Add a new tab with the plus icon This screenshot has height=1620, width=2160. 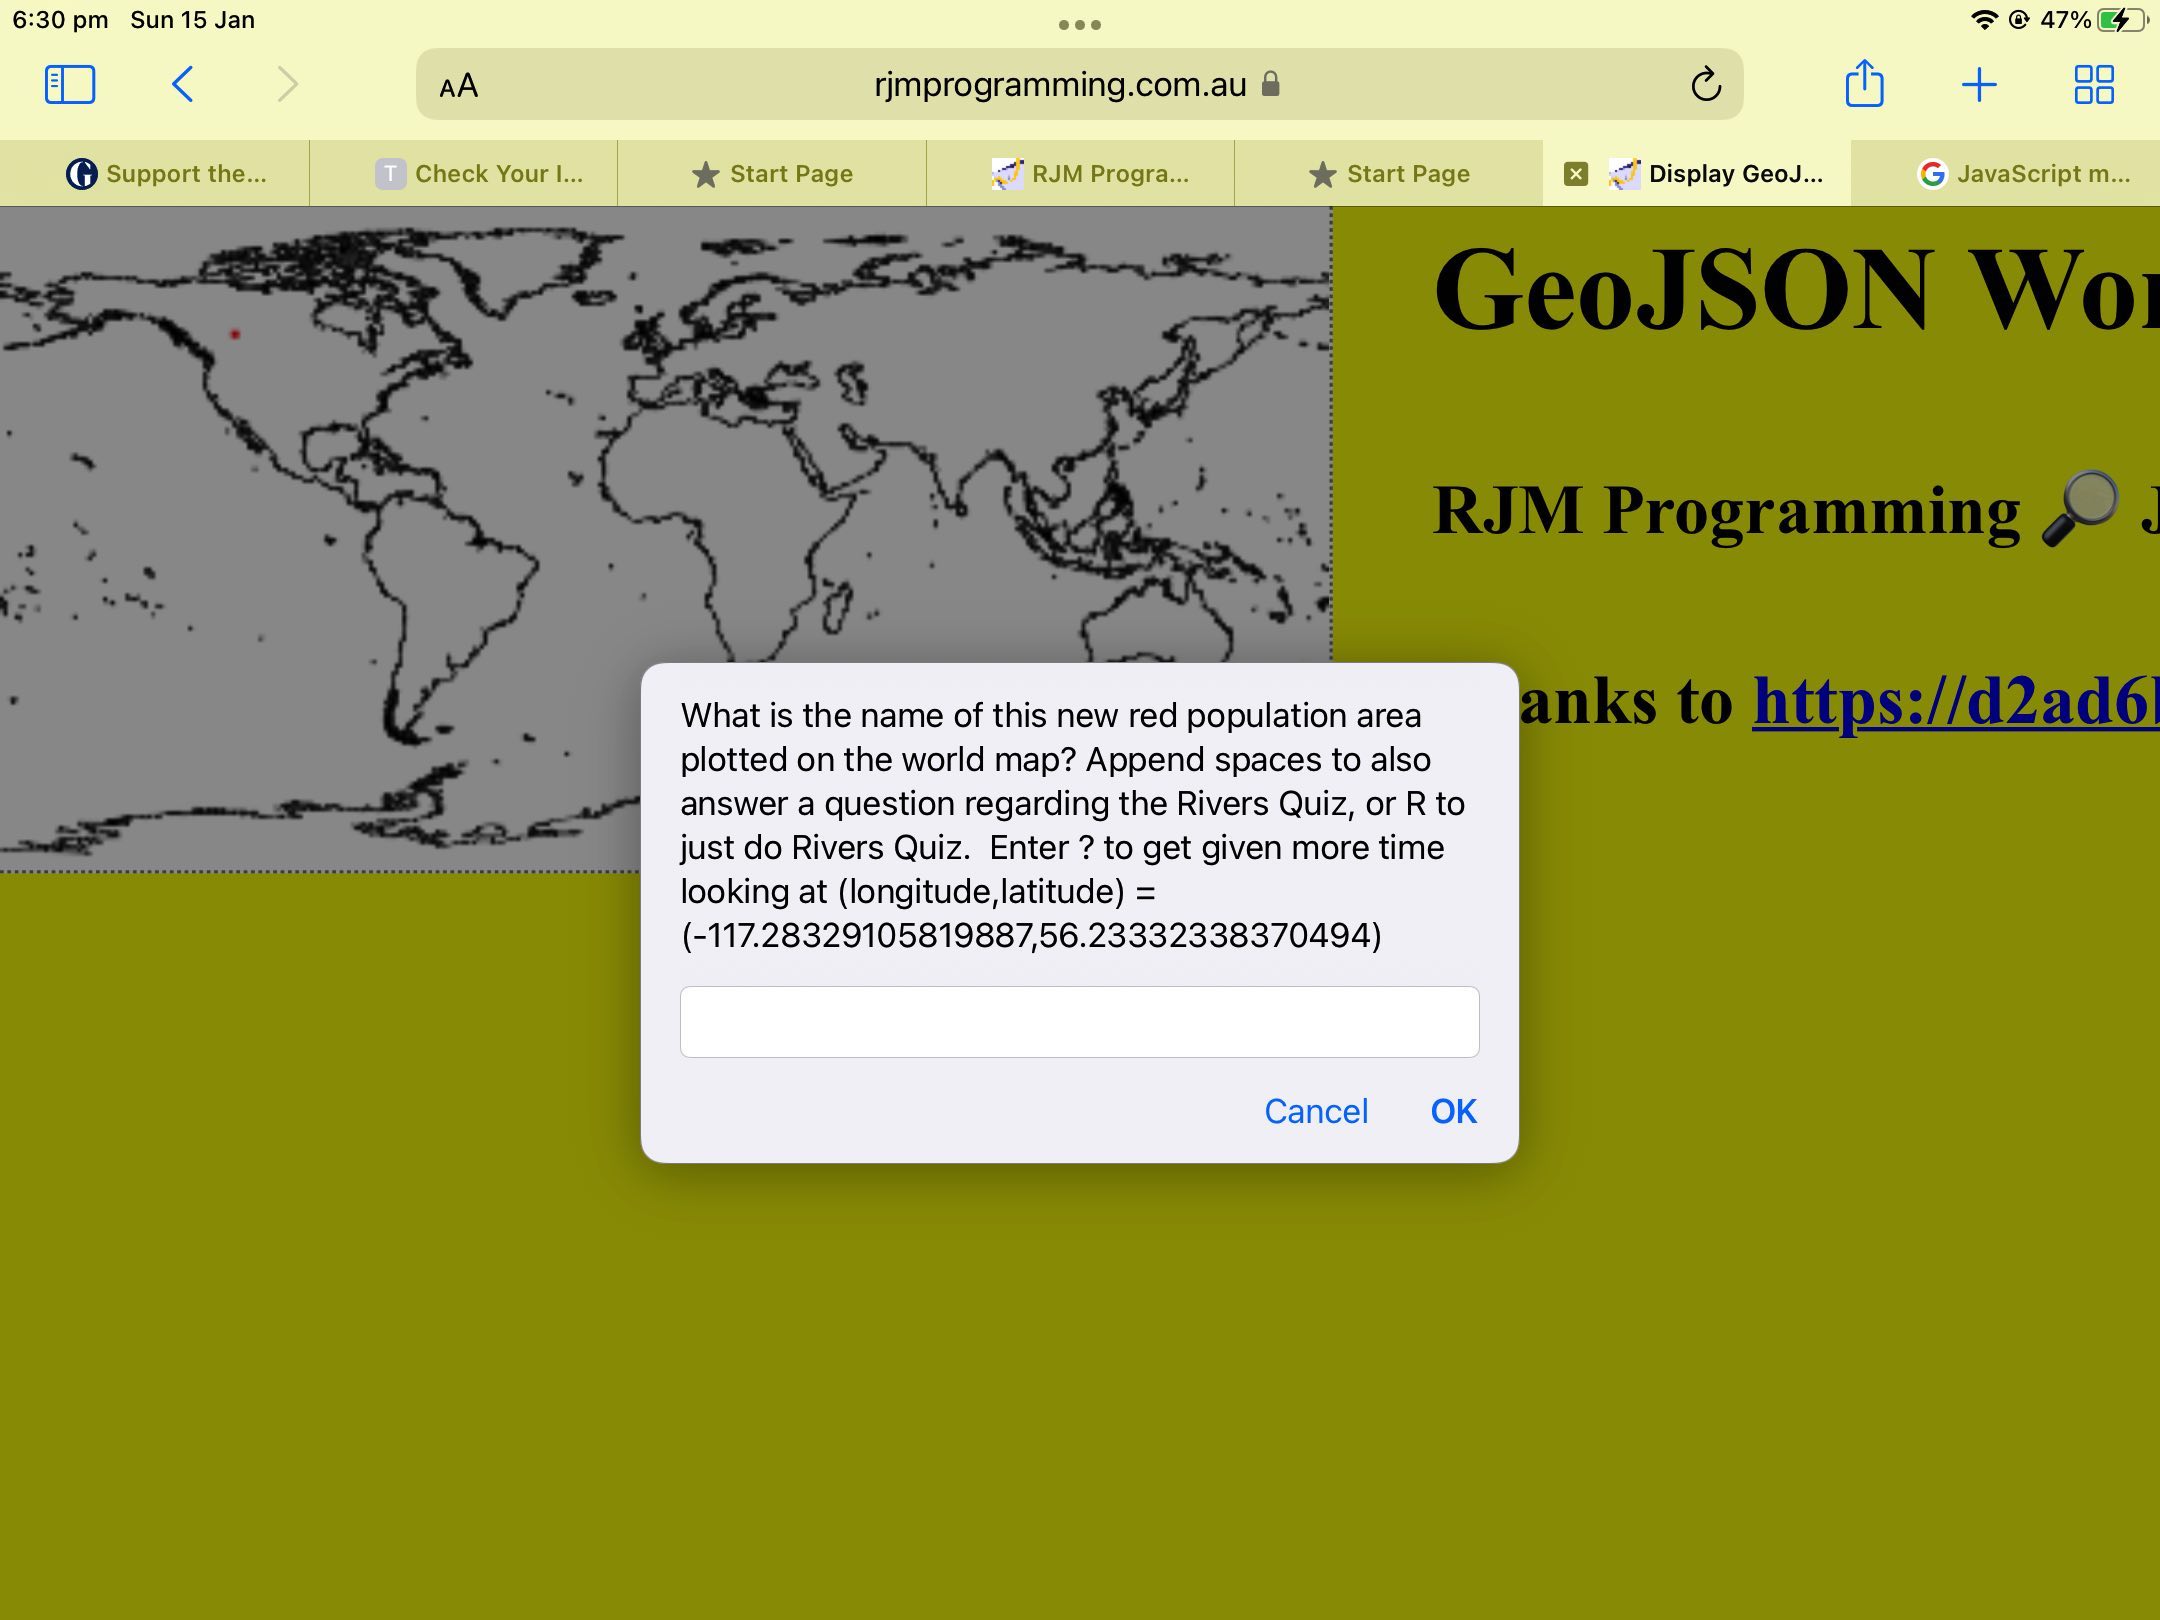[x=1979, y=85]
